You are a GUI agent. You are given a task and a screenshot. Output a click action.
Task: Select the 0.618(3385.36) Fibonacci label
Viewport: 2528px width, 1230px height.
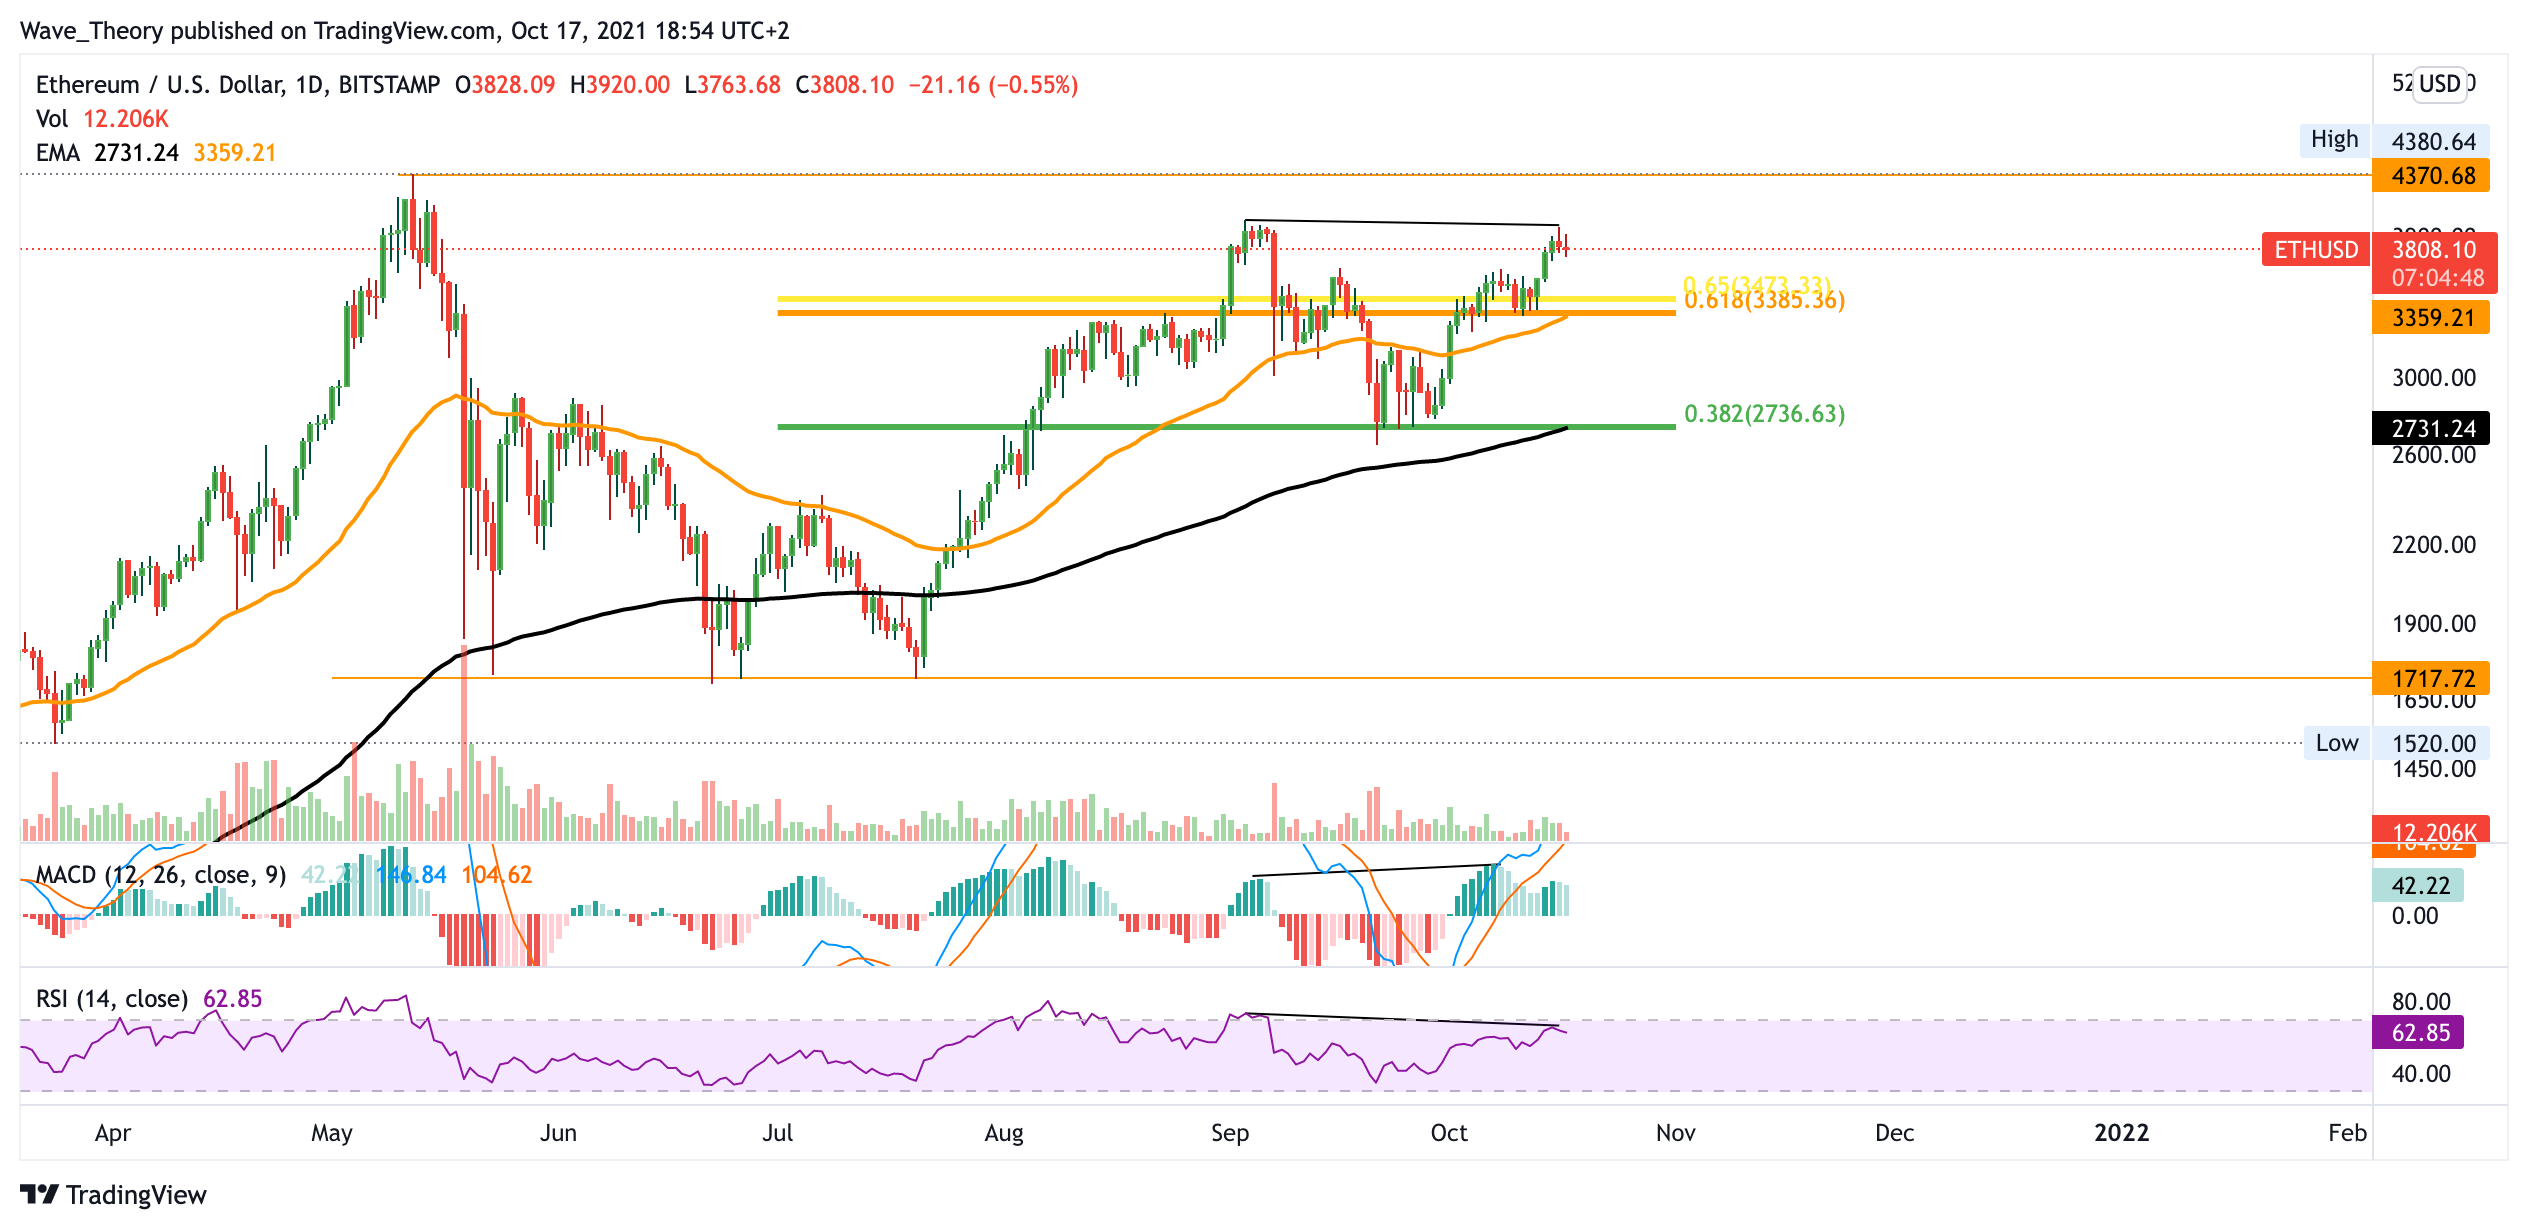[1764, 301]
